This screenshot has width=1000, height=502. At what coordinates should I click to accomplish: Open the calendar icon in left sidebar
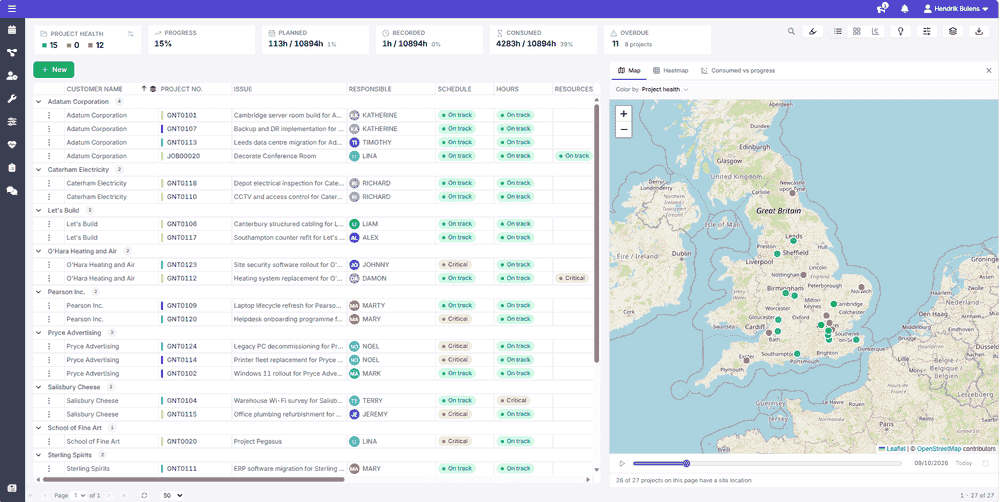(x=12, y=30)
